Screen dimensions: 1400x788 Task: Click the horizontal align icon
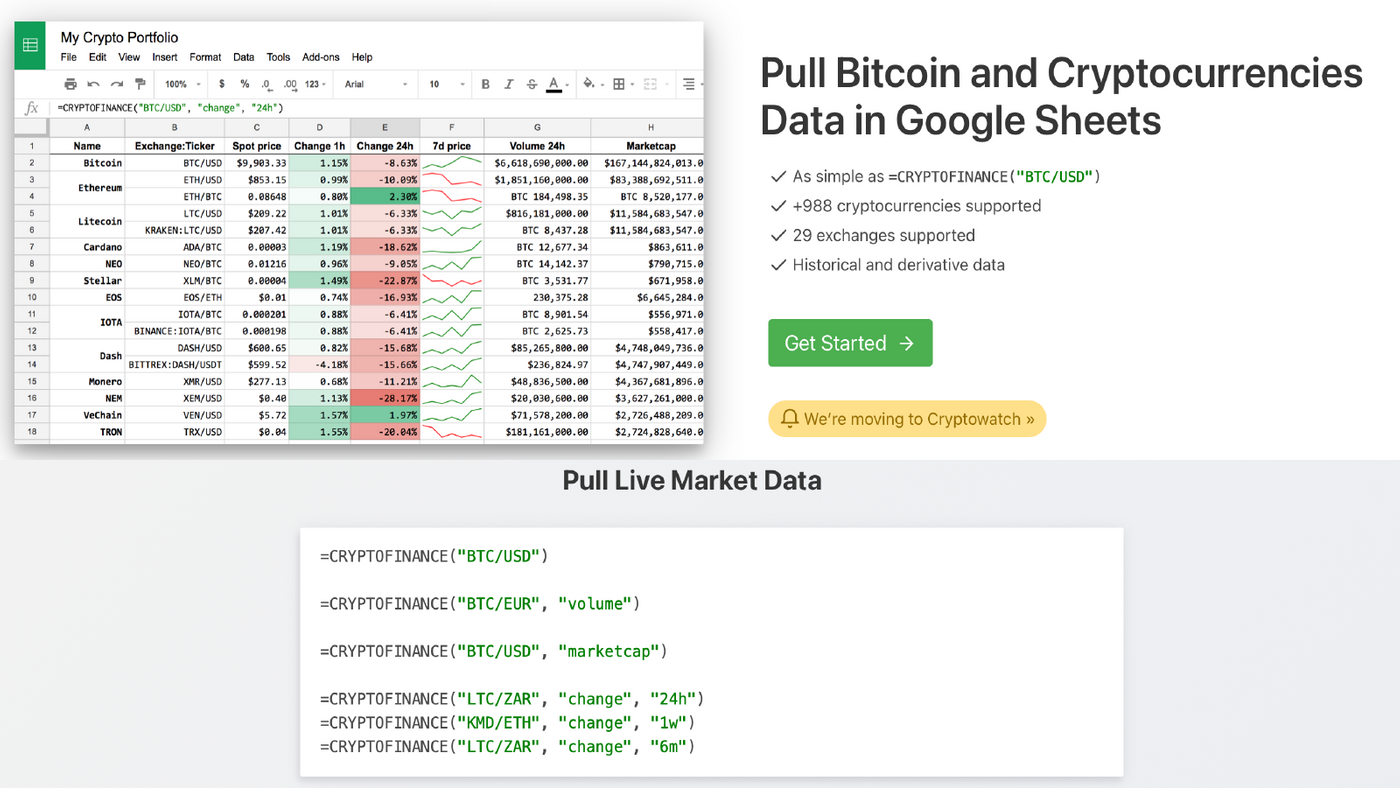pyautogui.click(x=688, y=84)
